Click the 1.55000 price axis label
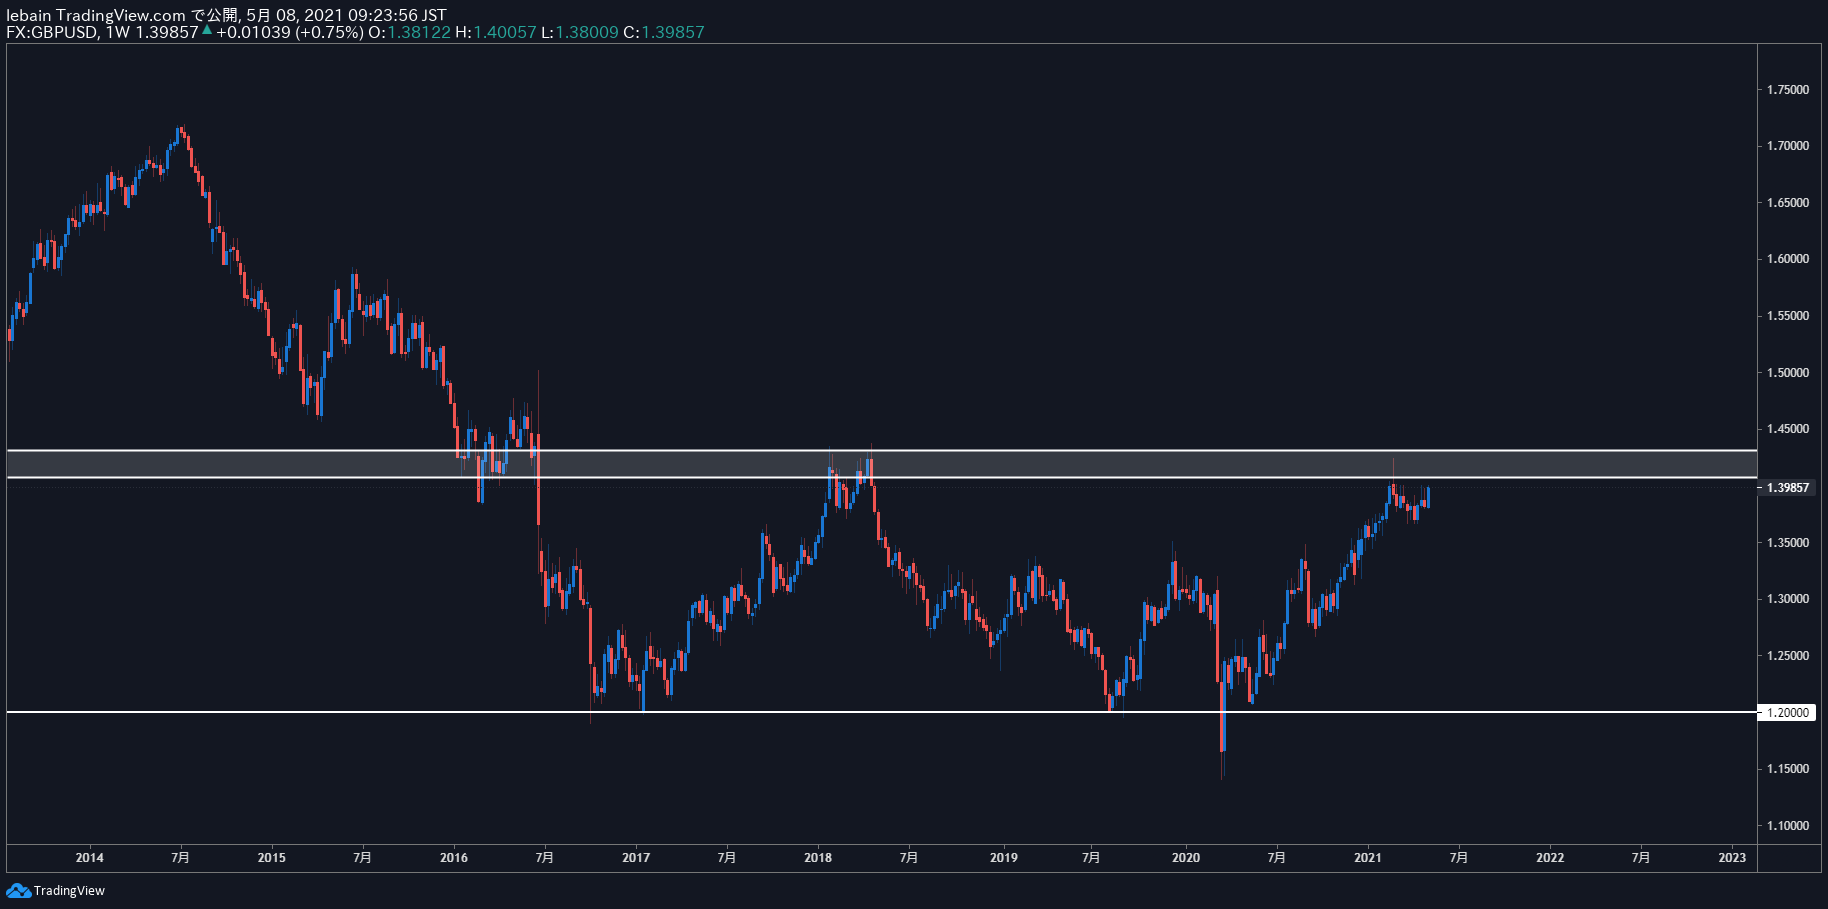Viewport: 1828px width, 909px height. [1788, 316]
